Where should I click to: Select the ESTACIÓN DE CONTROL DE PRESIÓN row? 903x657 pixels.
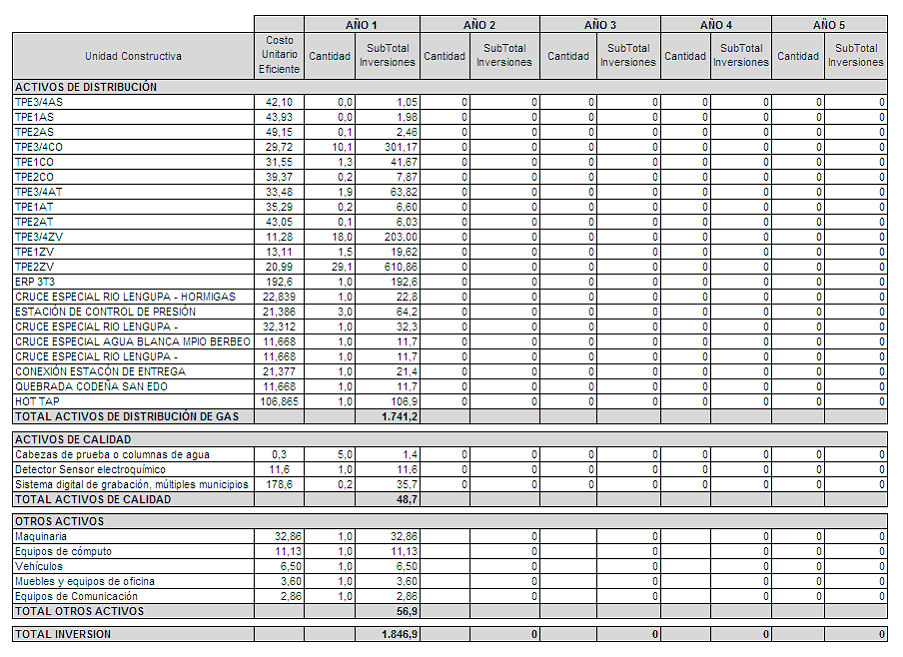[106, 312]
